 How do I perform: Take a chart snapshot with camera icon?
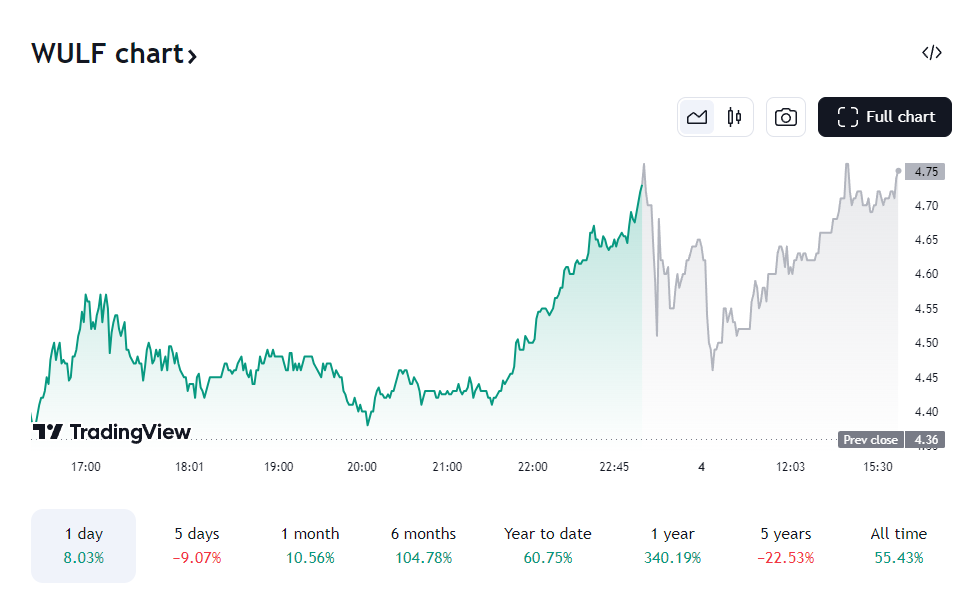(786, 117)
